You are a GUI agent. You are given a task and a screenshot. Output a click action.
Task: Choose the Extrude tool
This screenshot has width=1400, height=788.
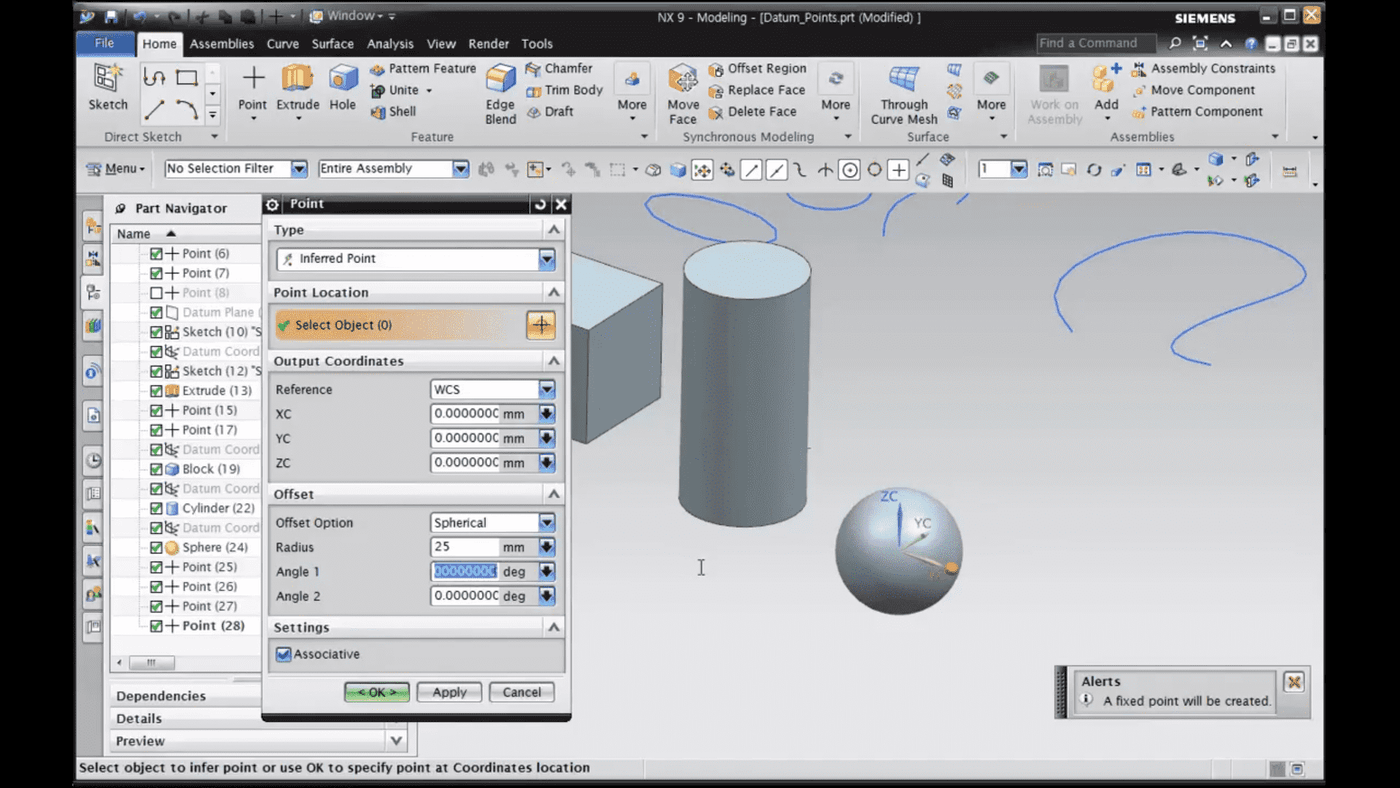[x=297, y=87]
